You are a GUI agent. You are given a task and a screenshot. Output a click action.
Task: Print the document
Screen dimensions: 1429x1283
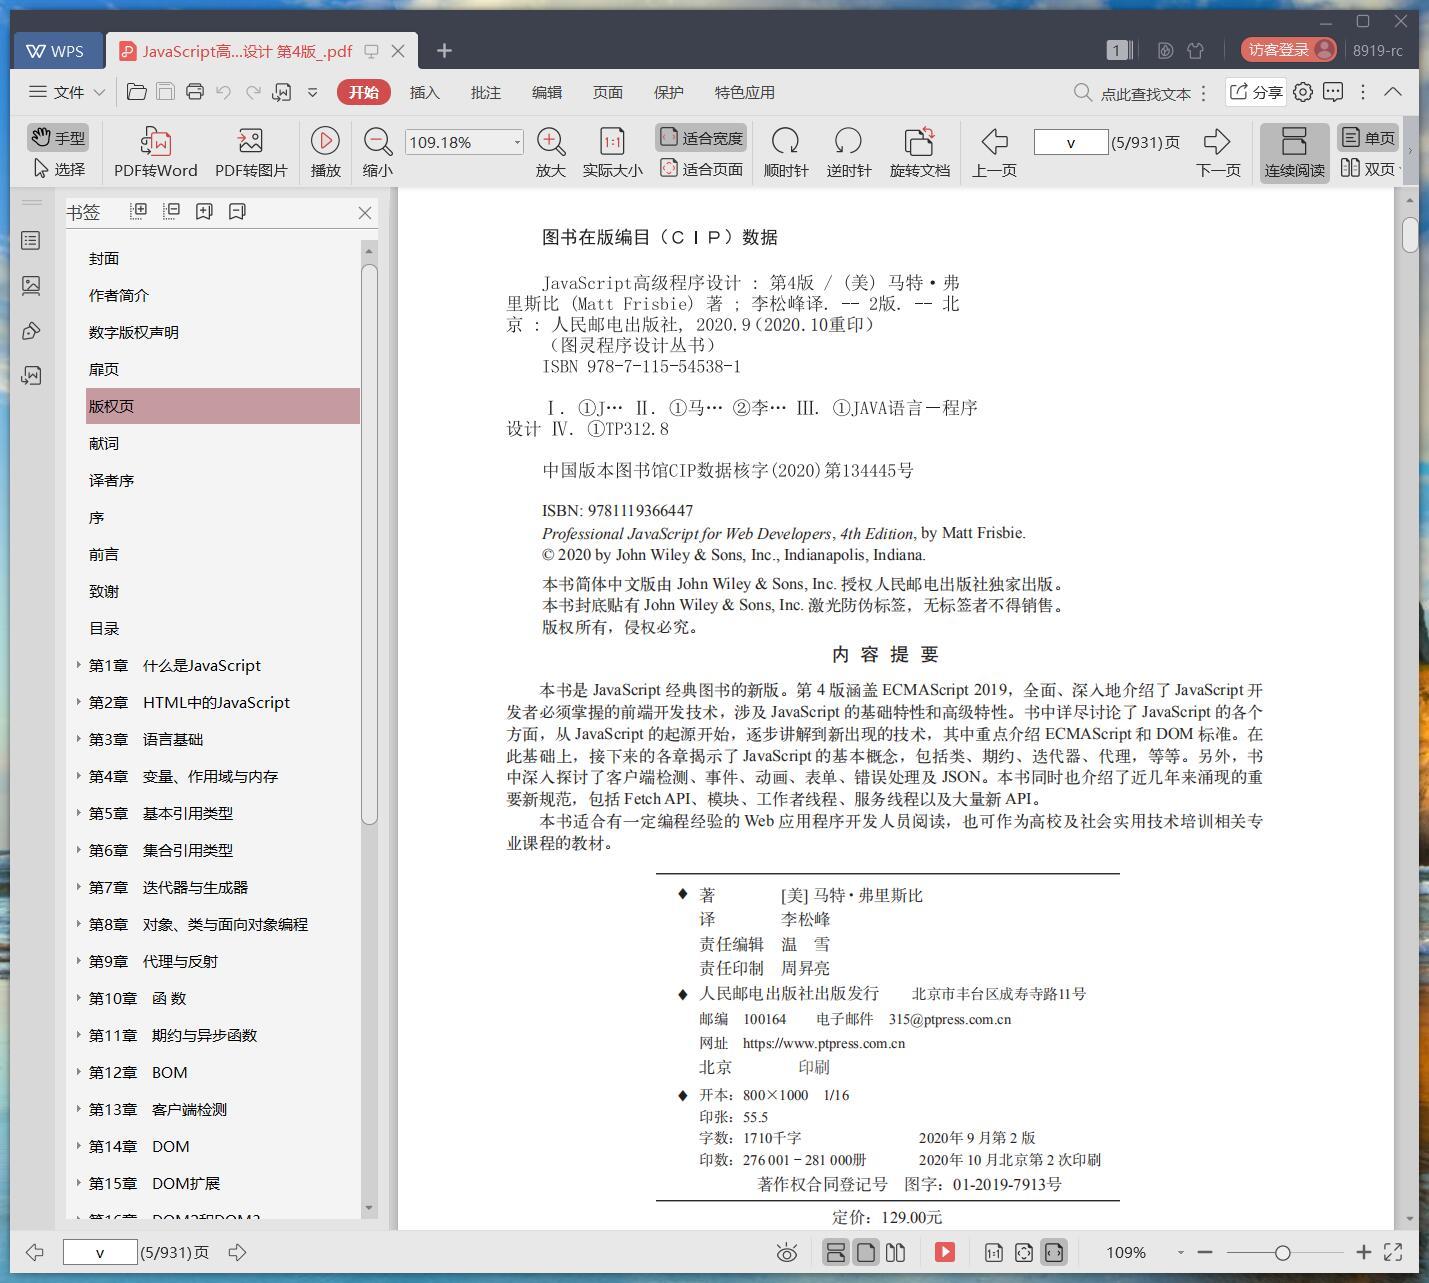[195, 92]
